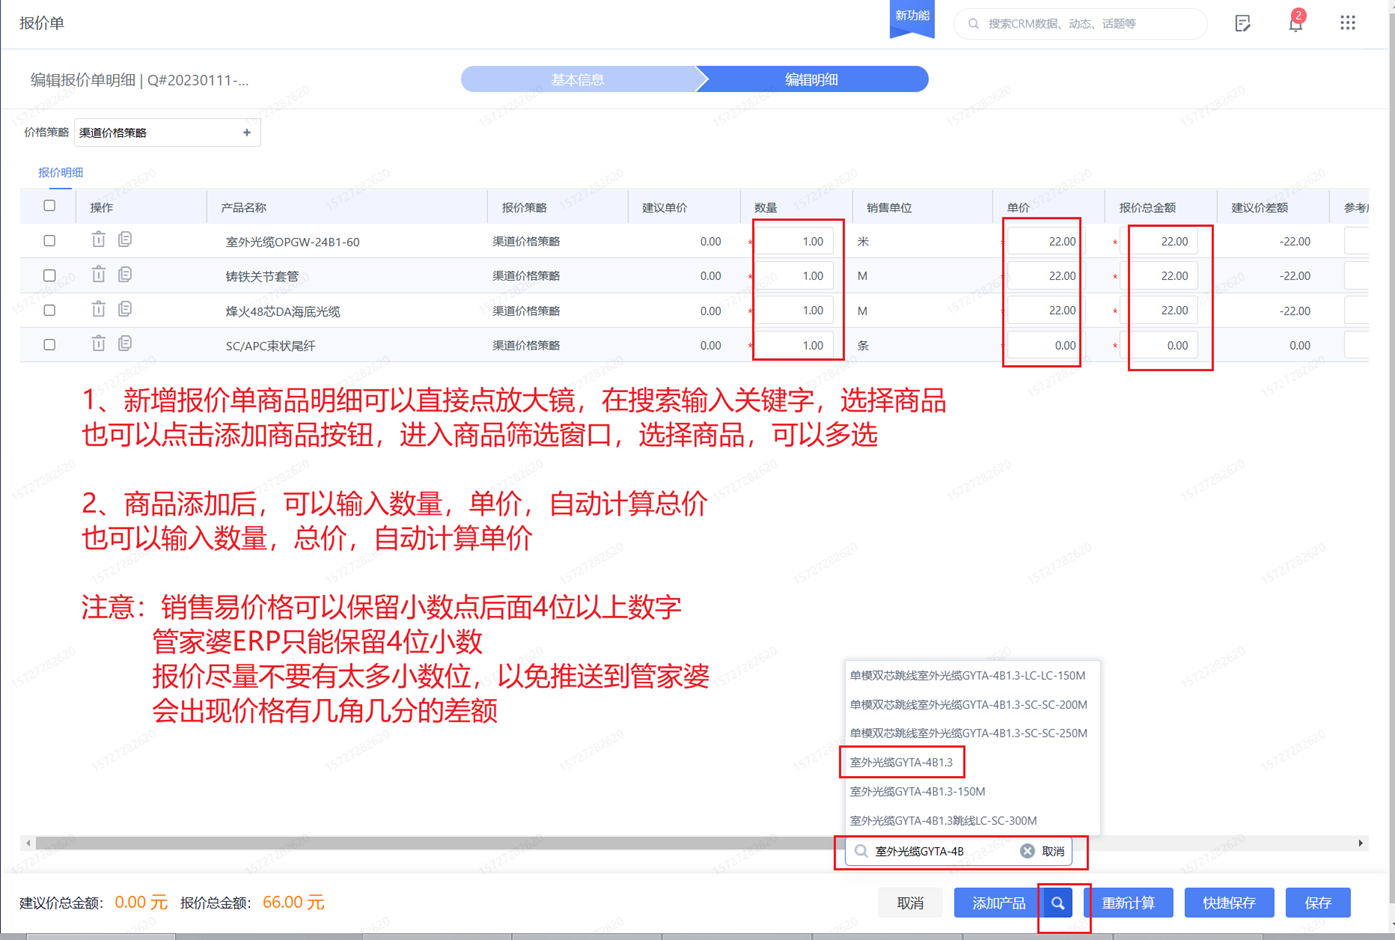Check the 室外光缆OPGW-24B1-60 row checkbox
The height and width of the screenshot is (940, 1395).
49,241
